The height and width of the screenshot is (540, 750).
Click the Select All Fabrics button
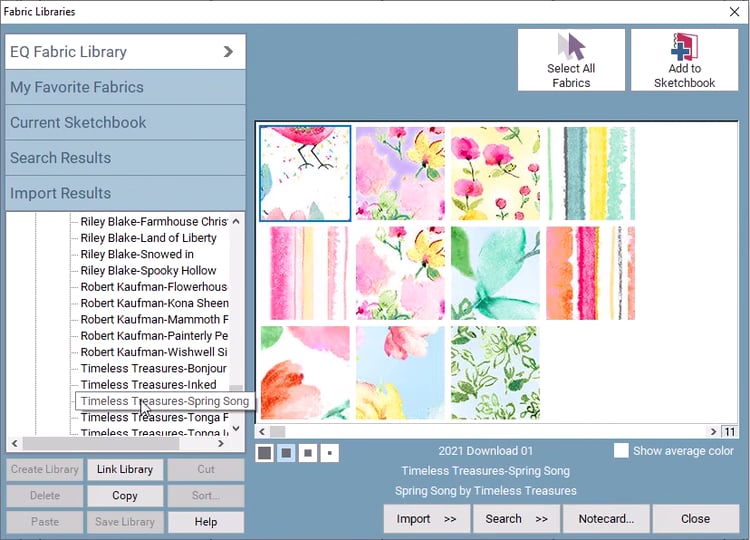click(571, 60)
